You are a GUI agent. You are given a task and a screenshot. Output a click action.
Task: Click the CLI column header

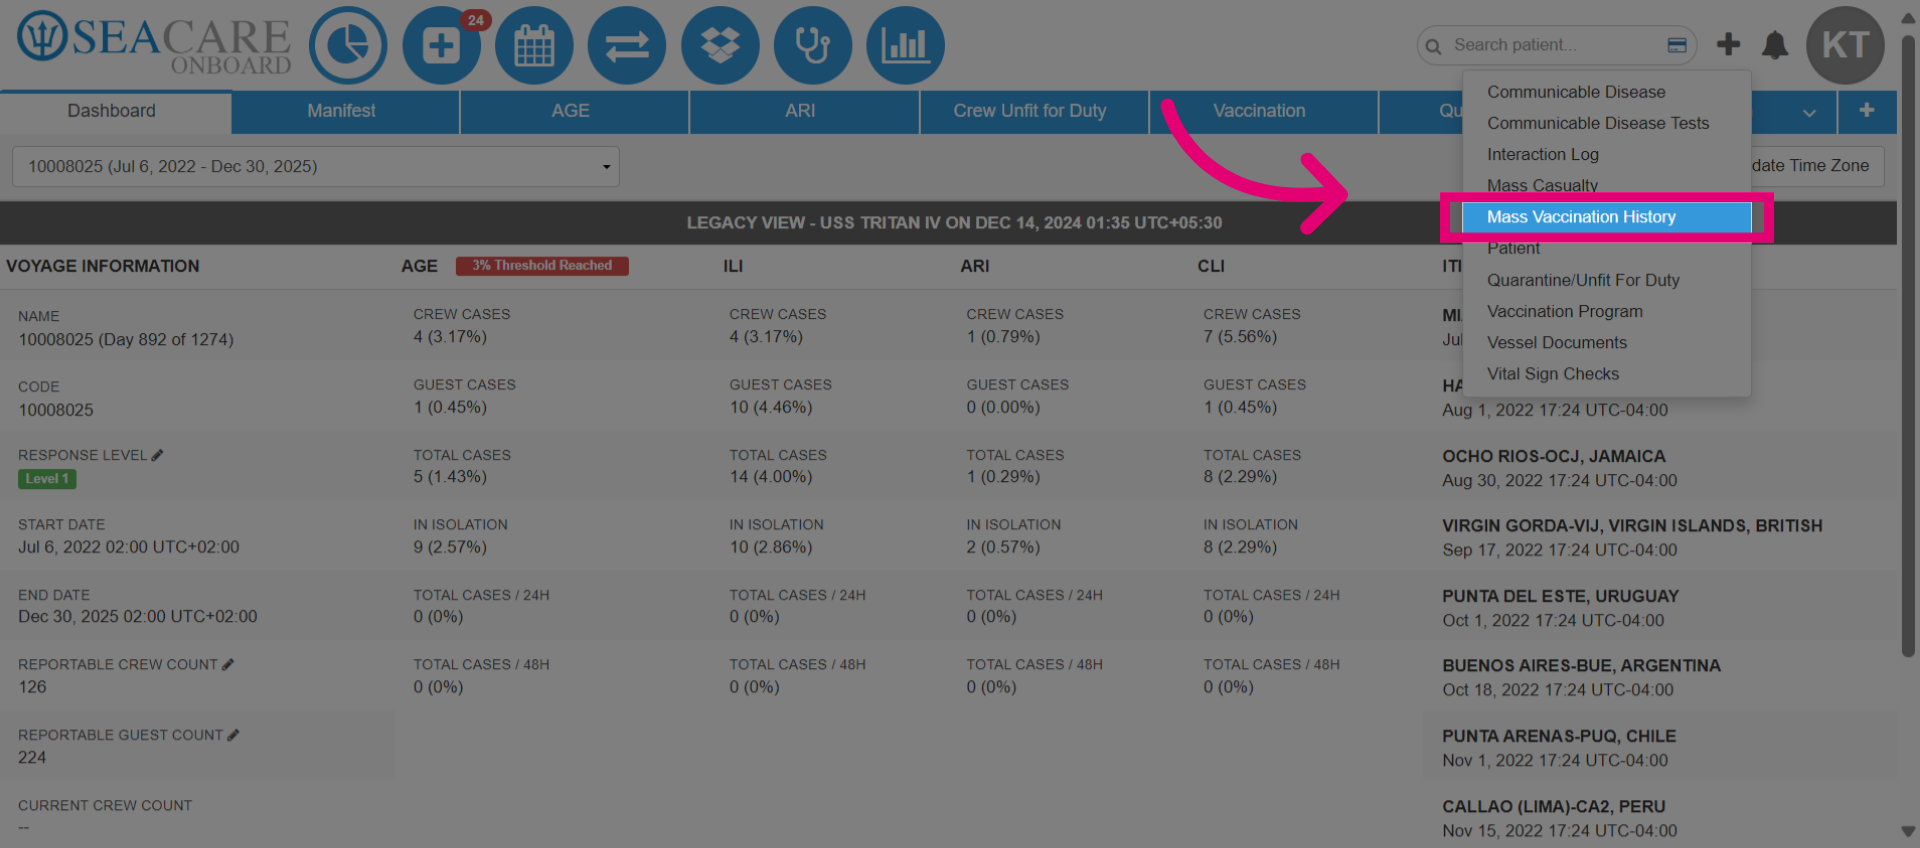tap(1211, 266)
